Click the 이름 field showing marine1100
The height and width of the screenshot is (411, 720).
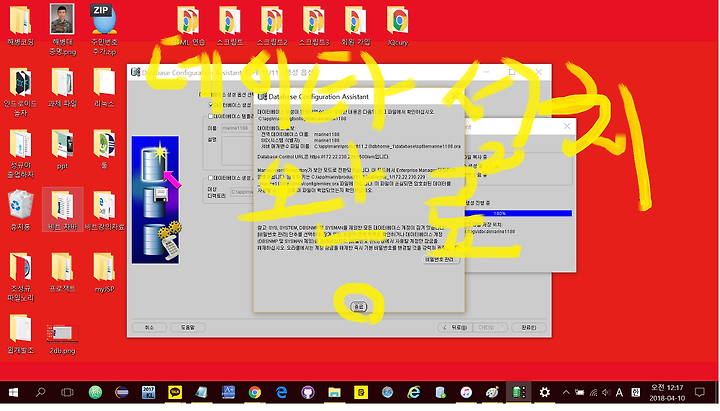pyautogui.click(x=237, y=128)
